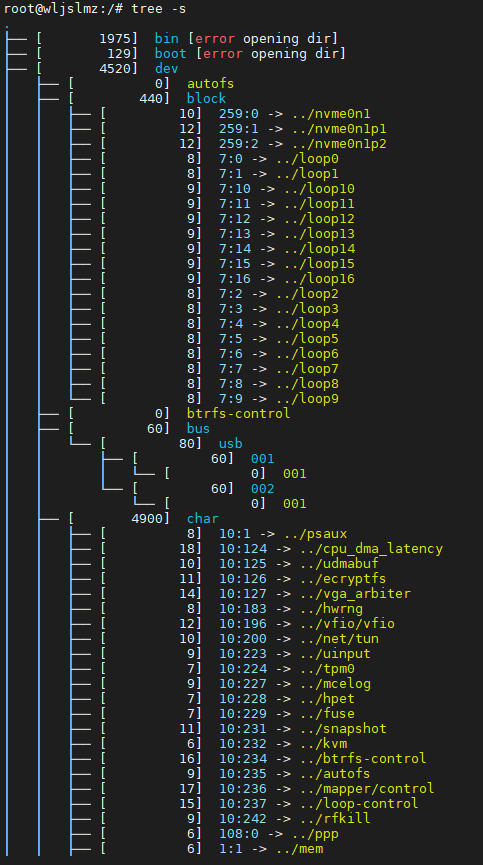Select the 10:127 -> ../vga_arbiter line
Screen dimensions: 483x865
315,594
